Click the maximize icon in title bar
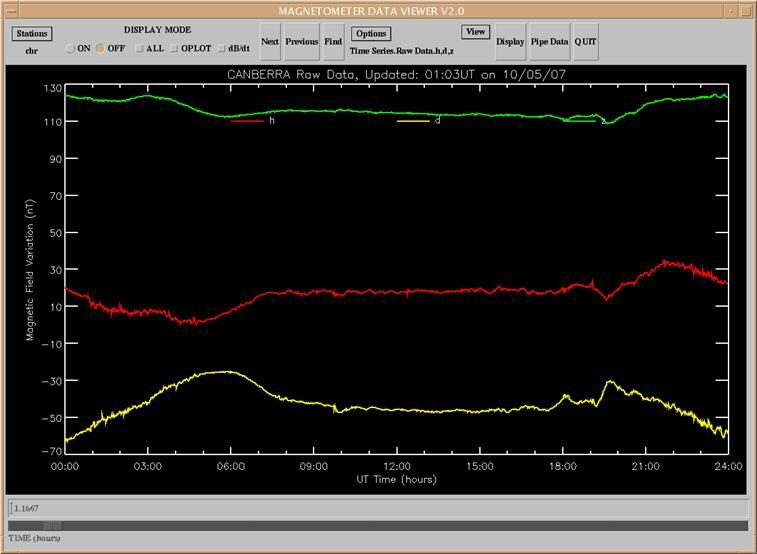The height and width of the screenshot is (554, 757). (x=746, y=10)
